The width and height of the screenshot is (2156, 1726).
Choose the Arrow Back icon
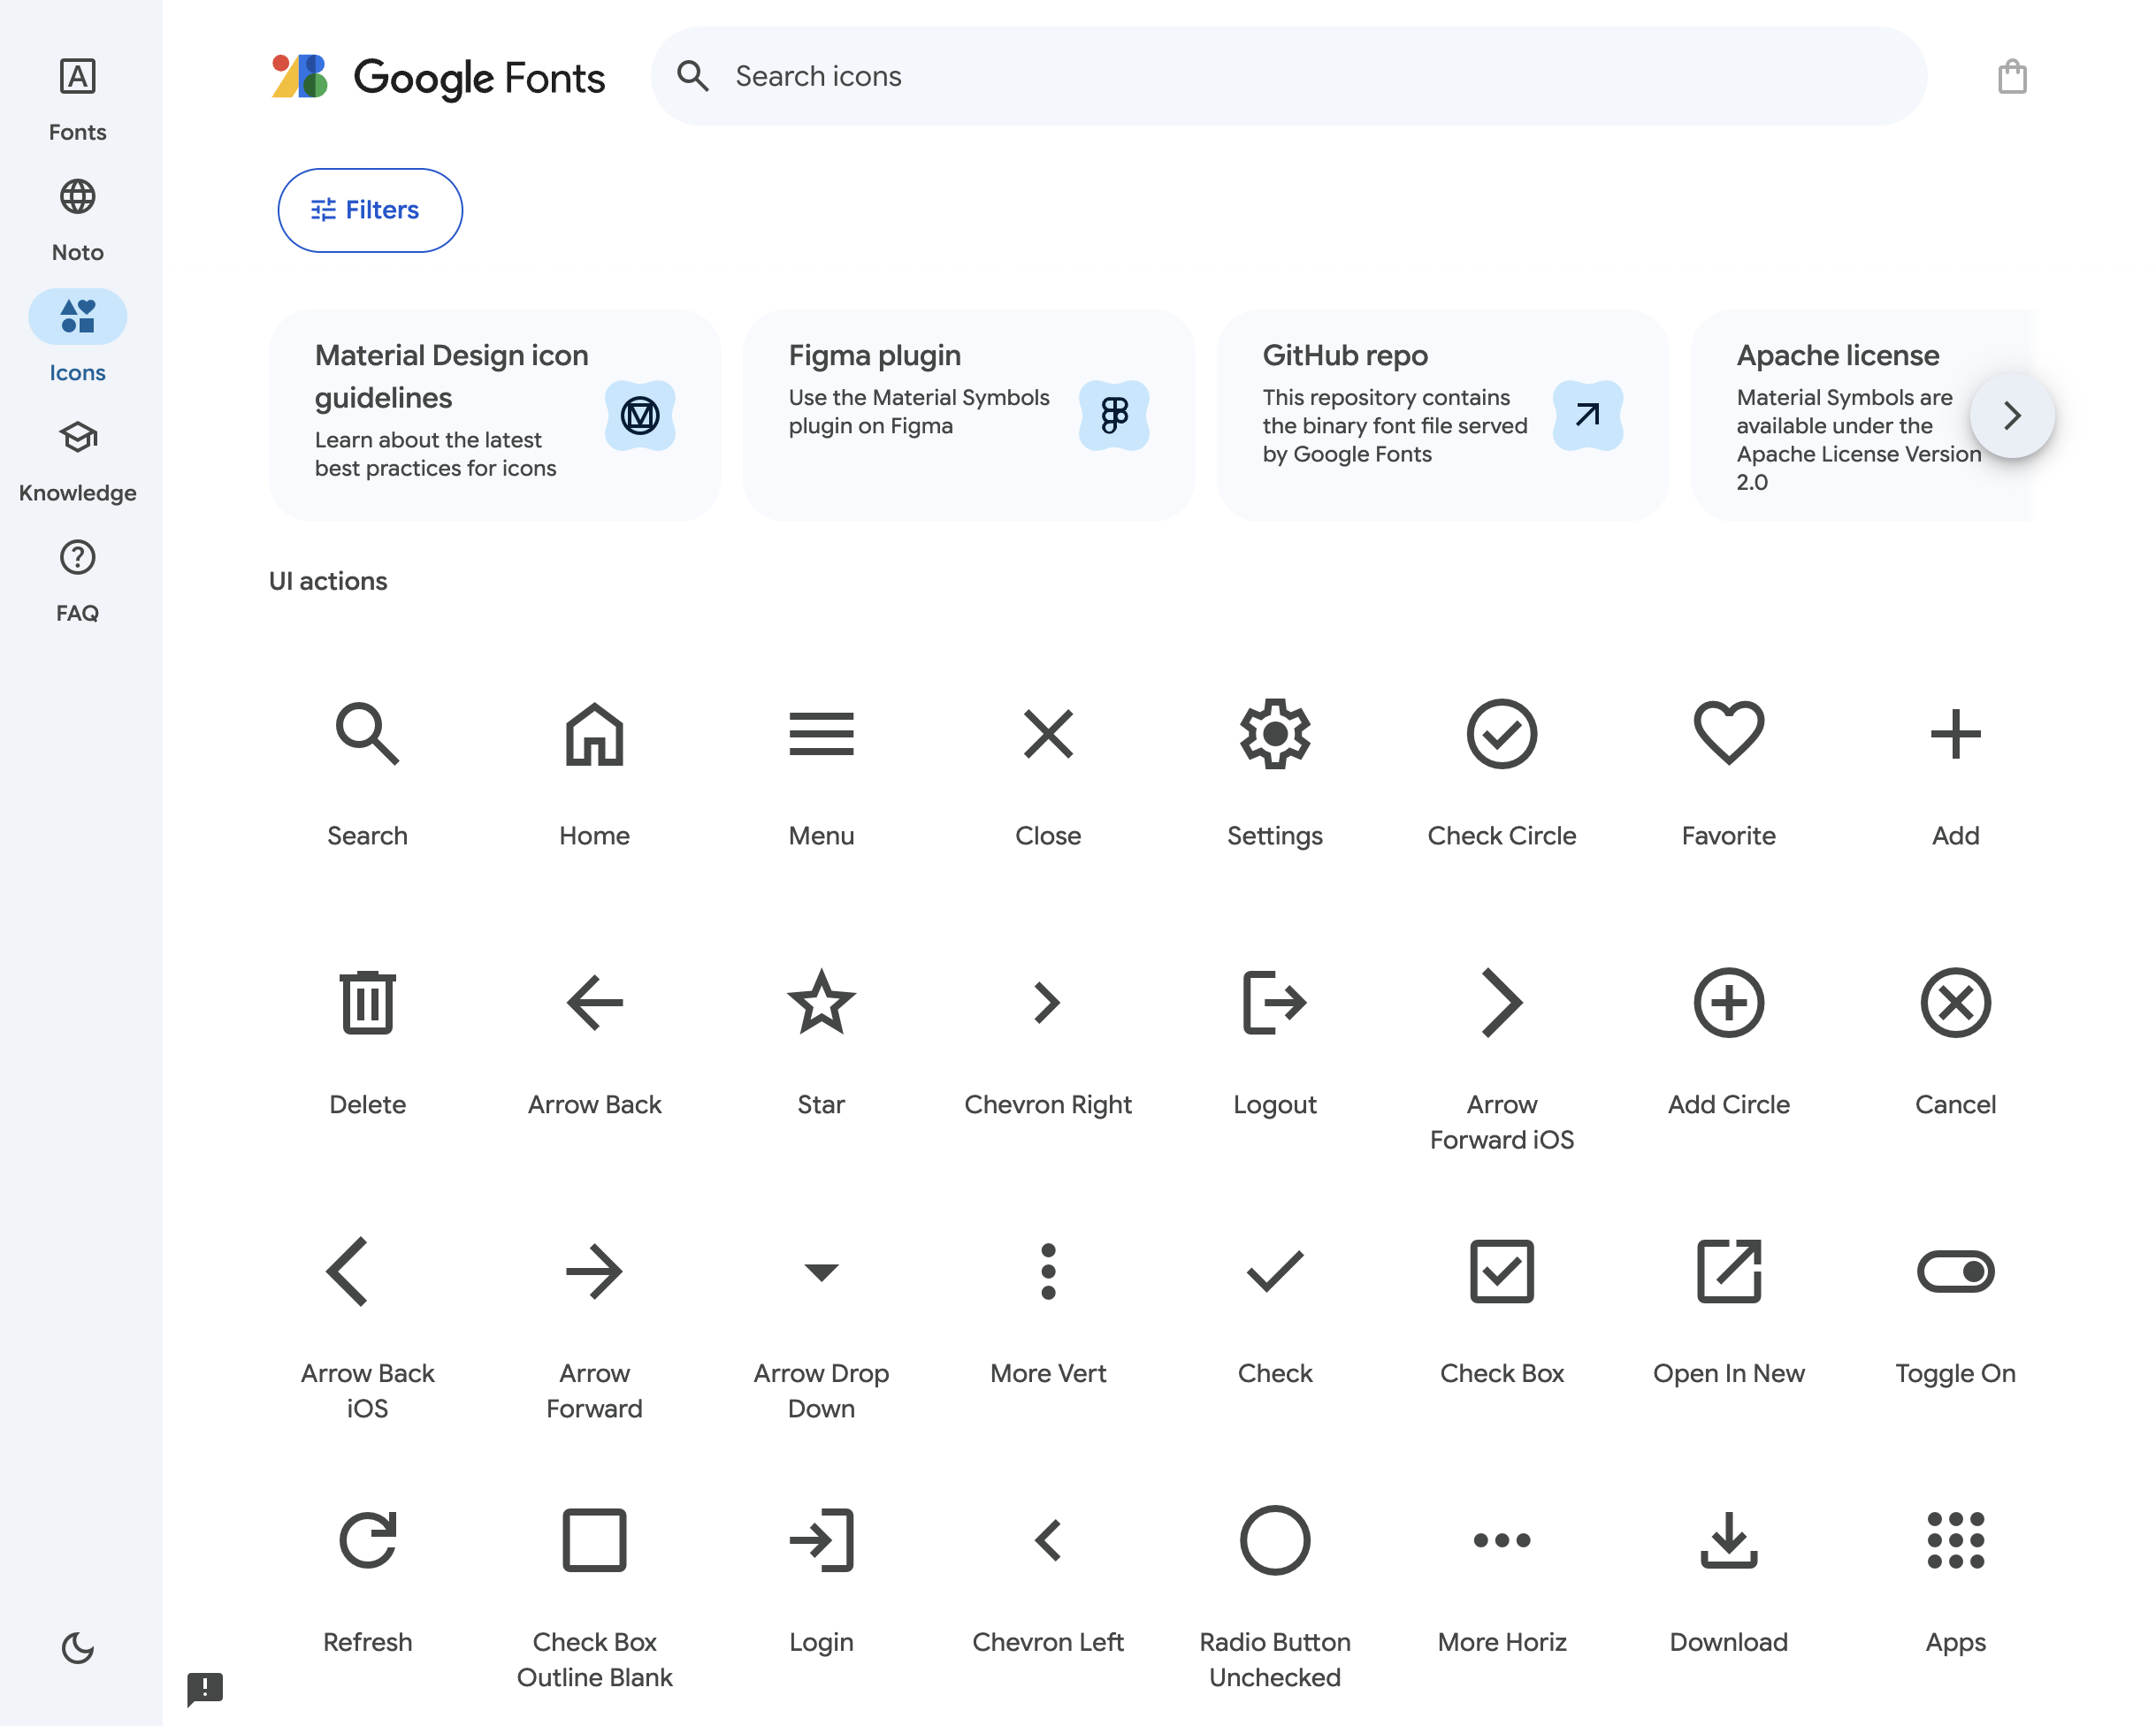[594, 1002]
